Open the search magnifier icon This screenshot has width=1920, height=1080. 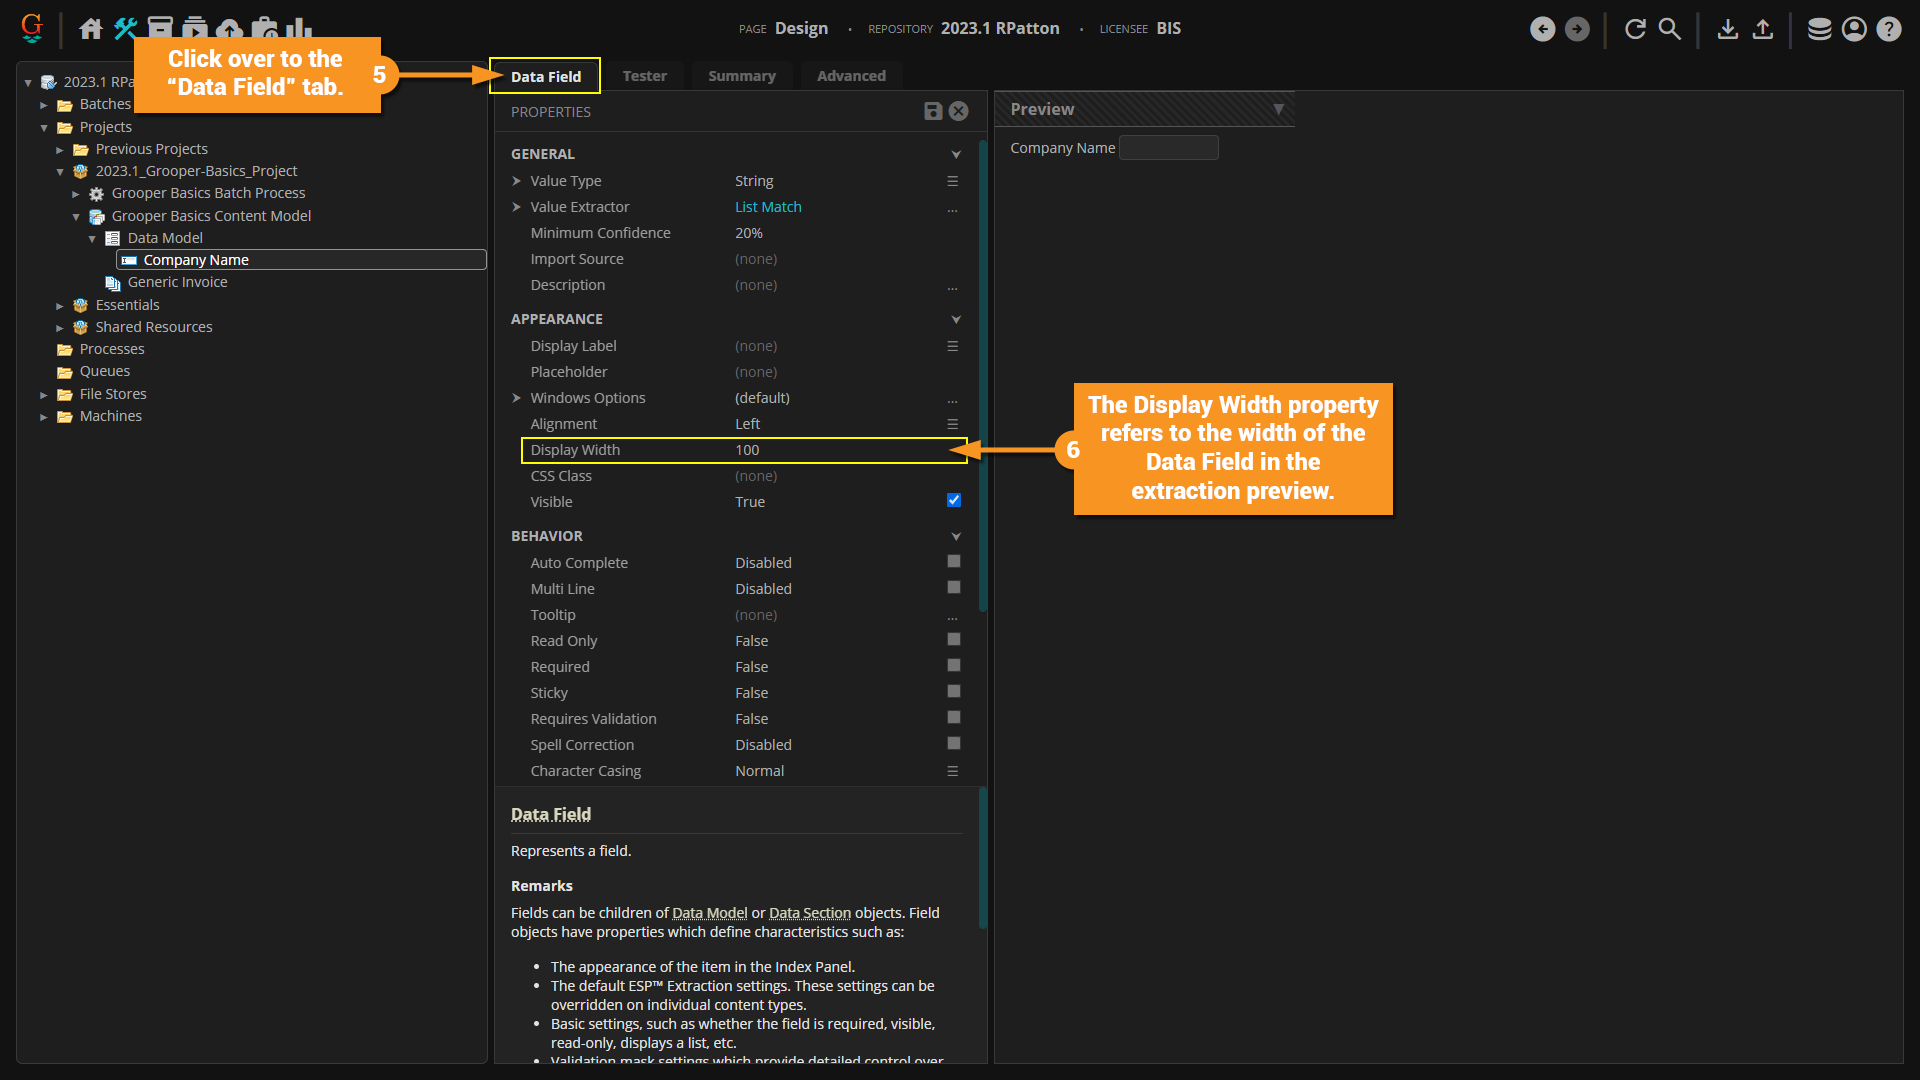coord(1670,29)
